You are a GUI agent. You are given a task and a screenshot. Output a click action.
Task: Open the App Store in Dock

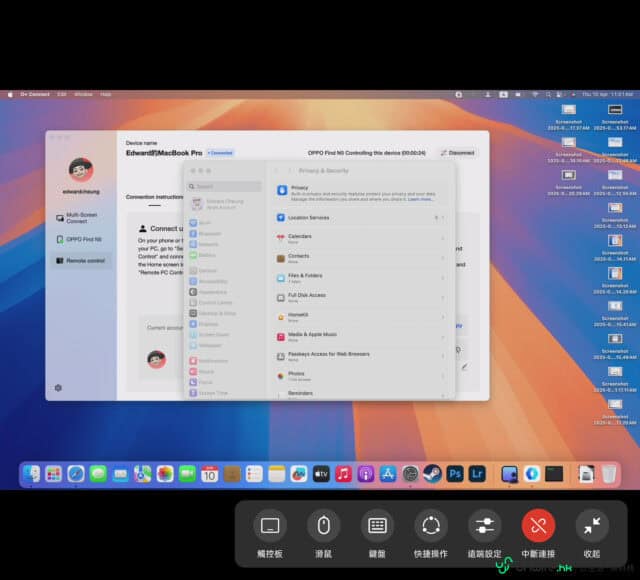[388, 474]
